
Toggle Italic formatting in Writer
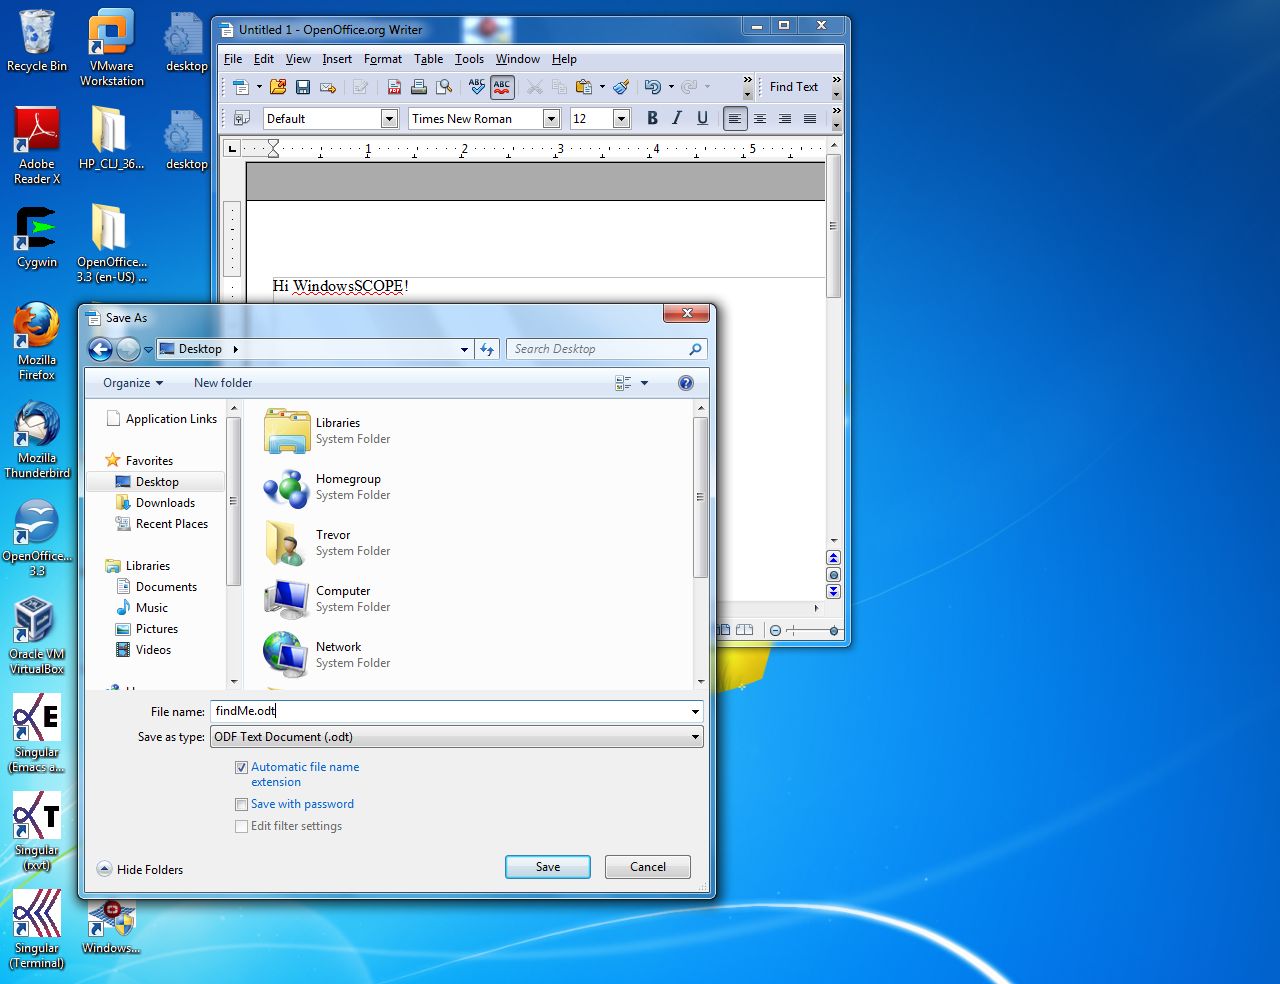coord(677,118)
